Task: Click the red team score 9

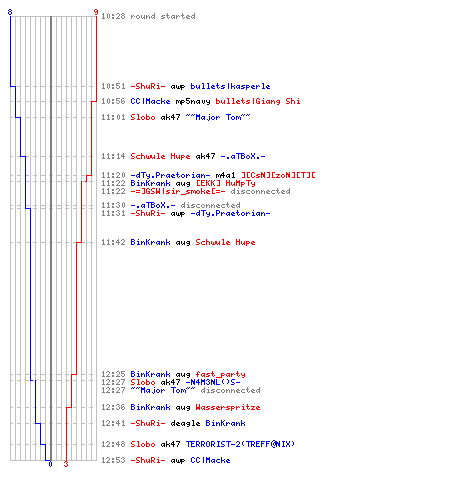Action: pos(96,12)
